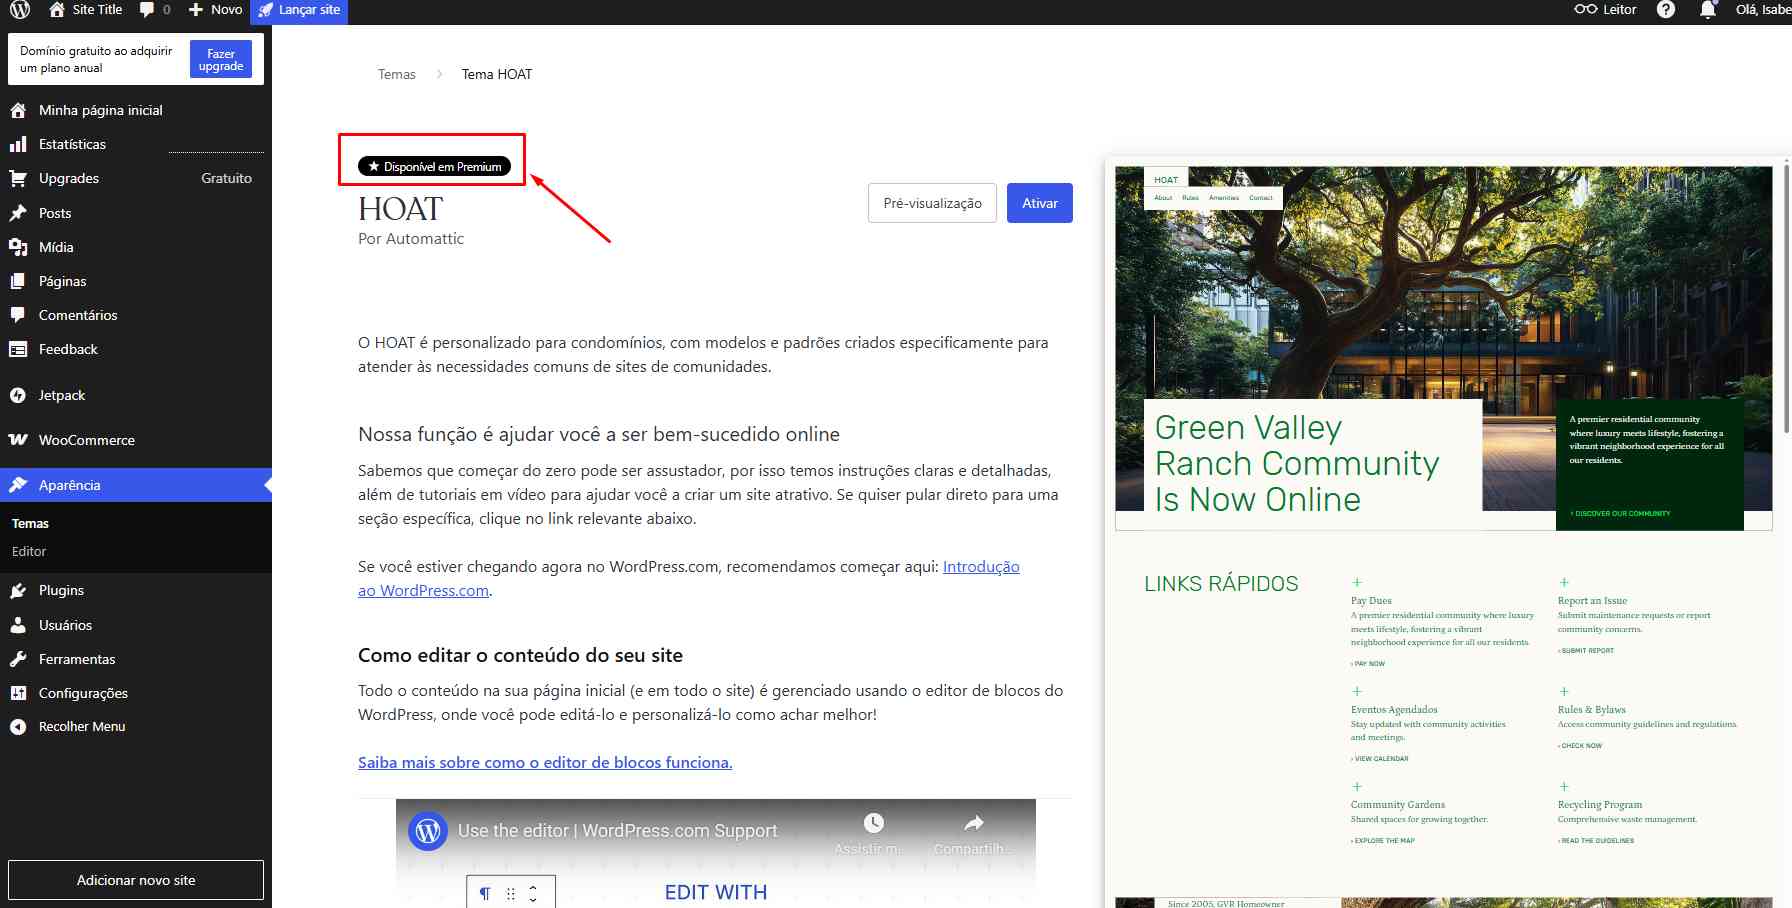Click the Pré-visualização button
Image resolution: width=1792 pixels, height=908 pixels.
[932, 203]
